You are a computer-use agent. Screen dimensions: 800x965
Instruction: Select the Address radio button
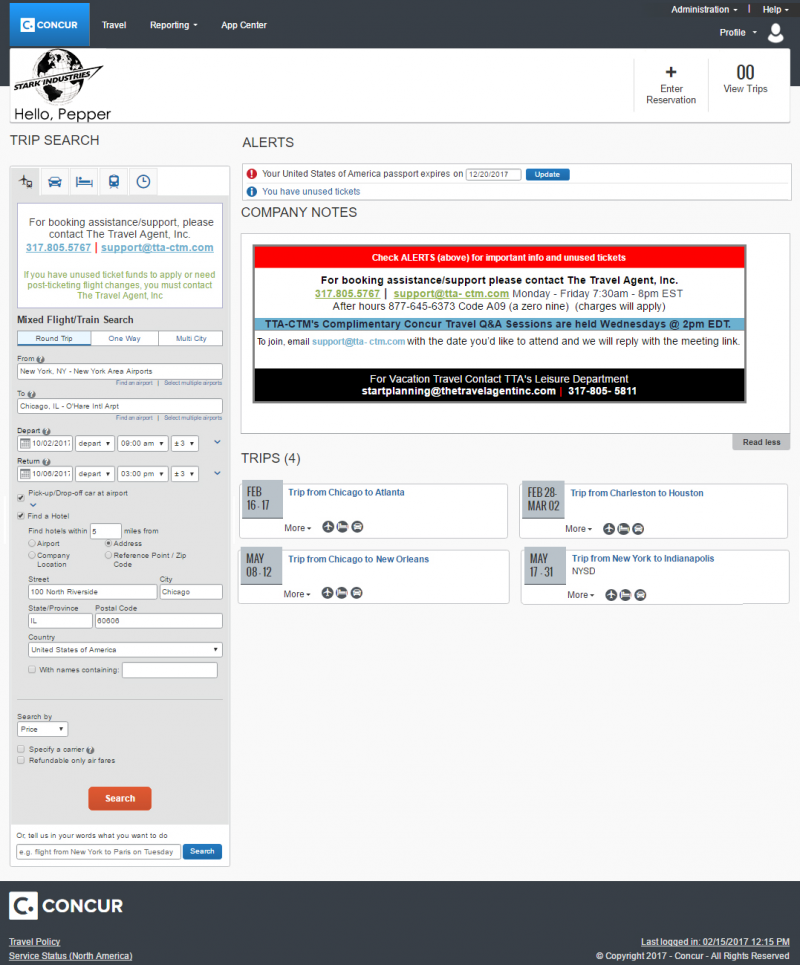(x=108, y=543)
